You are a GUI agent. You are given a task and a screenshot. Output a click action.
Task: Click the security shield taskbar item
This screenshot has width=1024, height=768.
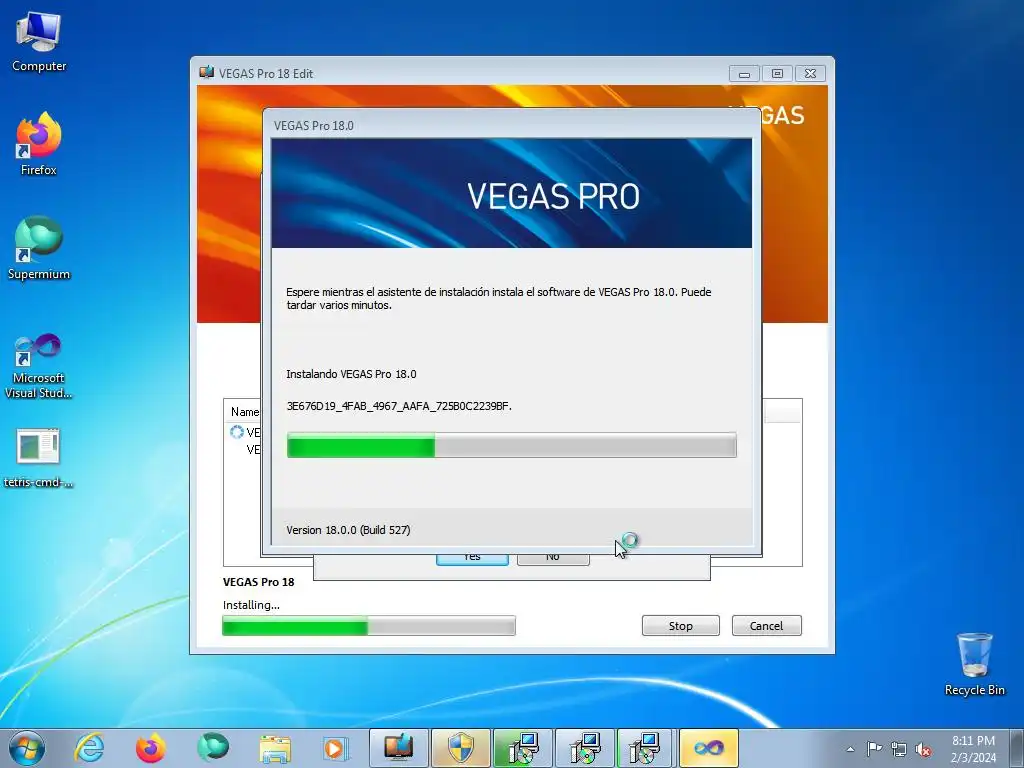(460, 748)
